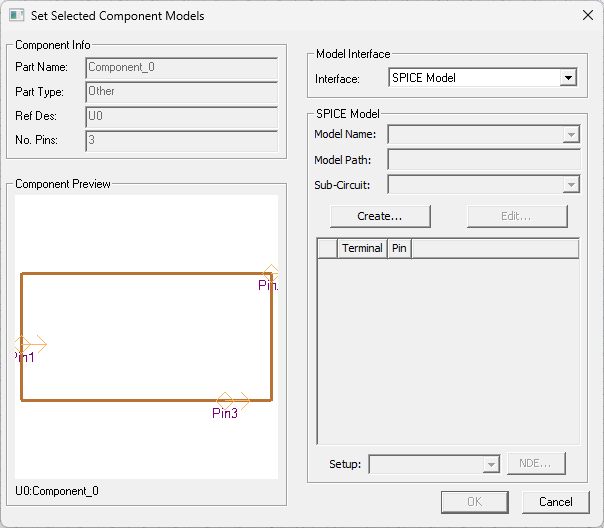
Task: Click the Pin column header
Action: pyautogui.click(x=399, y=248)
